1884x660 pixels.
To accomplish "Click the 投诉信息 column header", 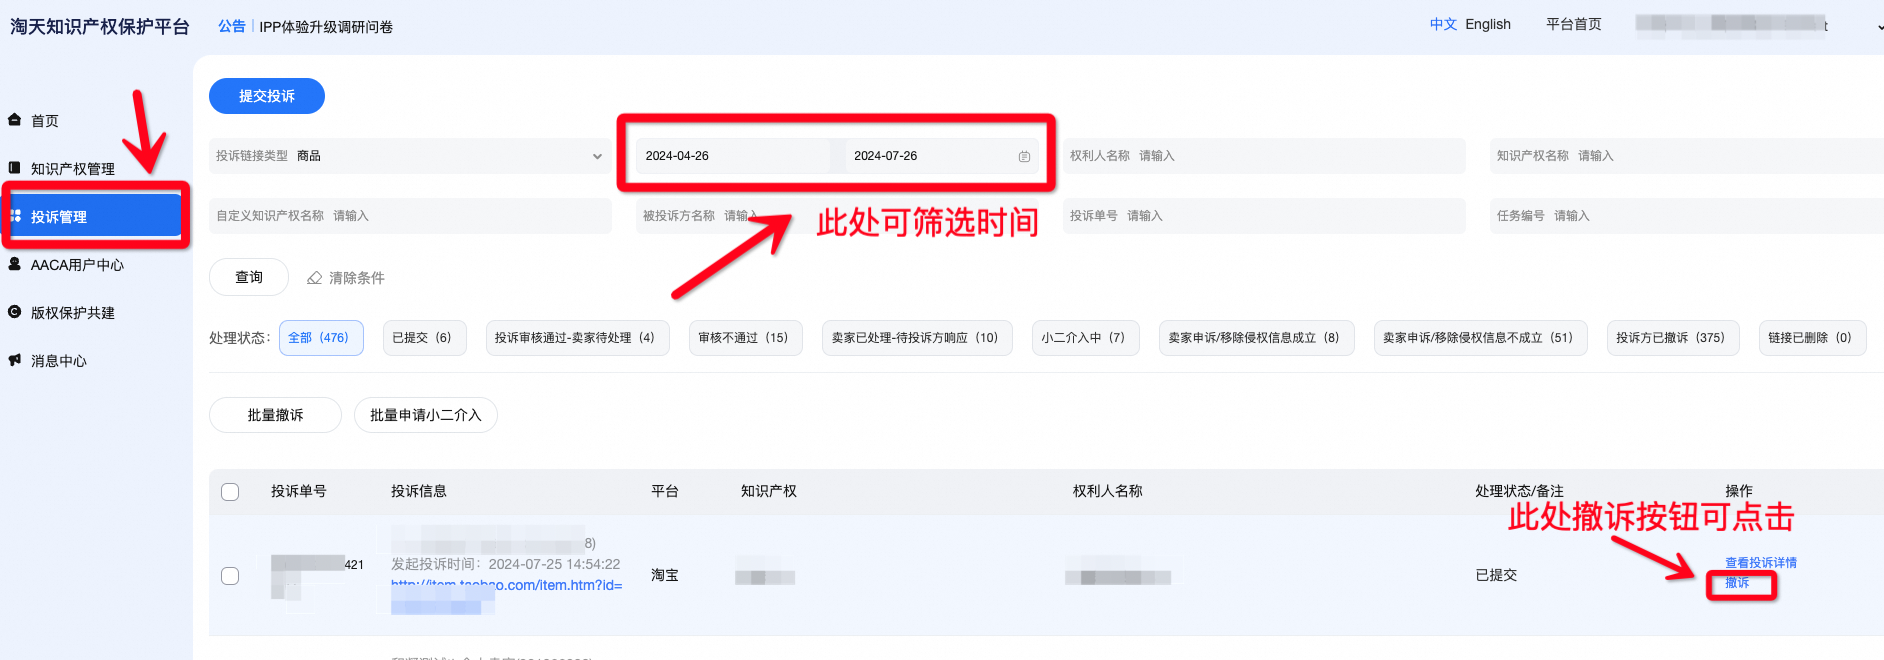I will pyautogui.click(x=418, y=491).
